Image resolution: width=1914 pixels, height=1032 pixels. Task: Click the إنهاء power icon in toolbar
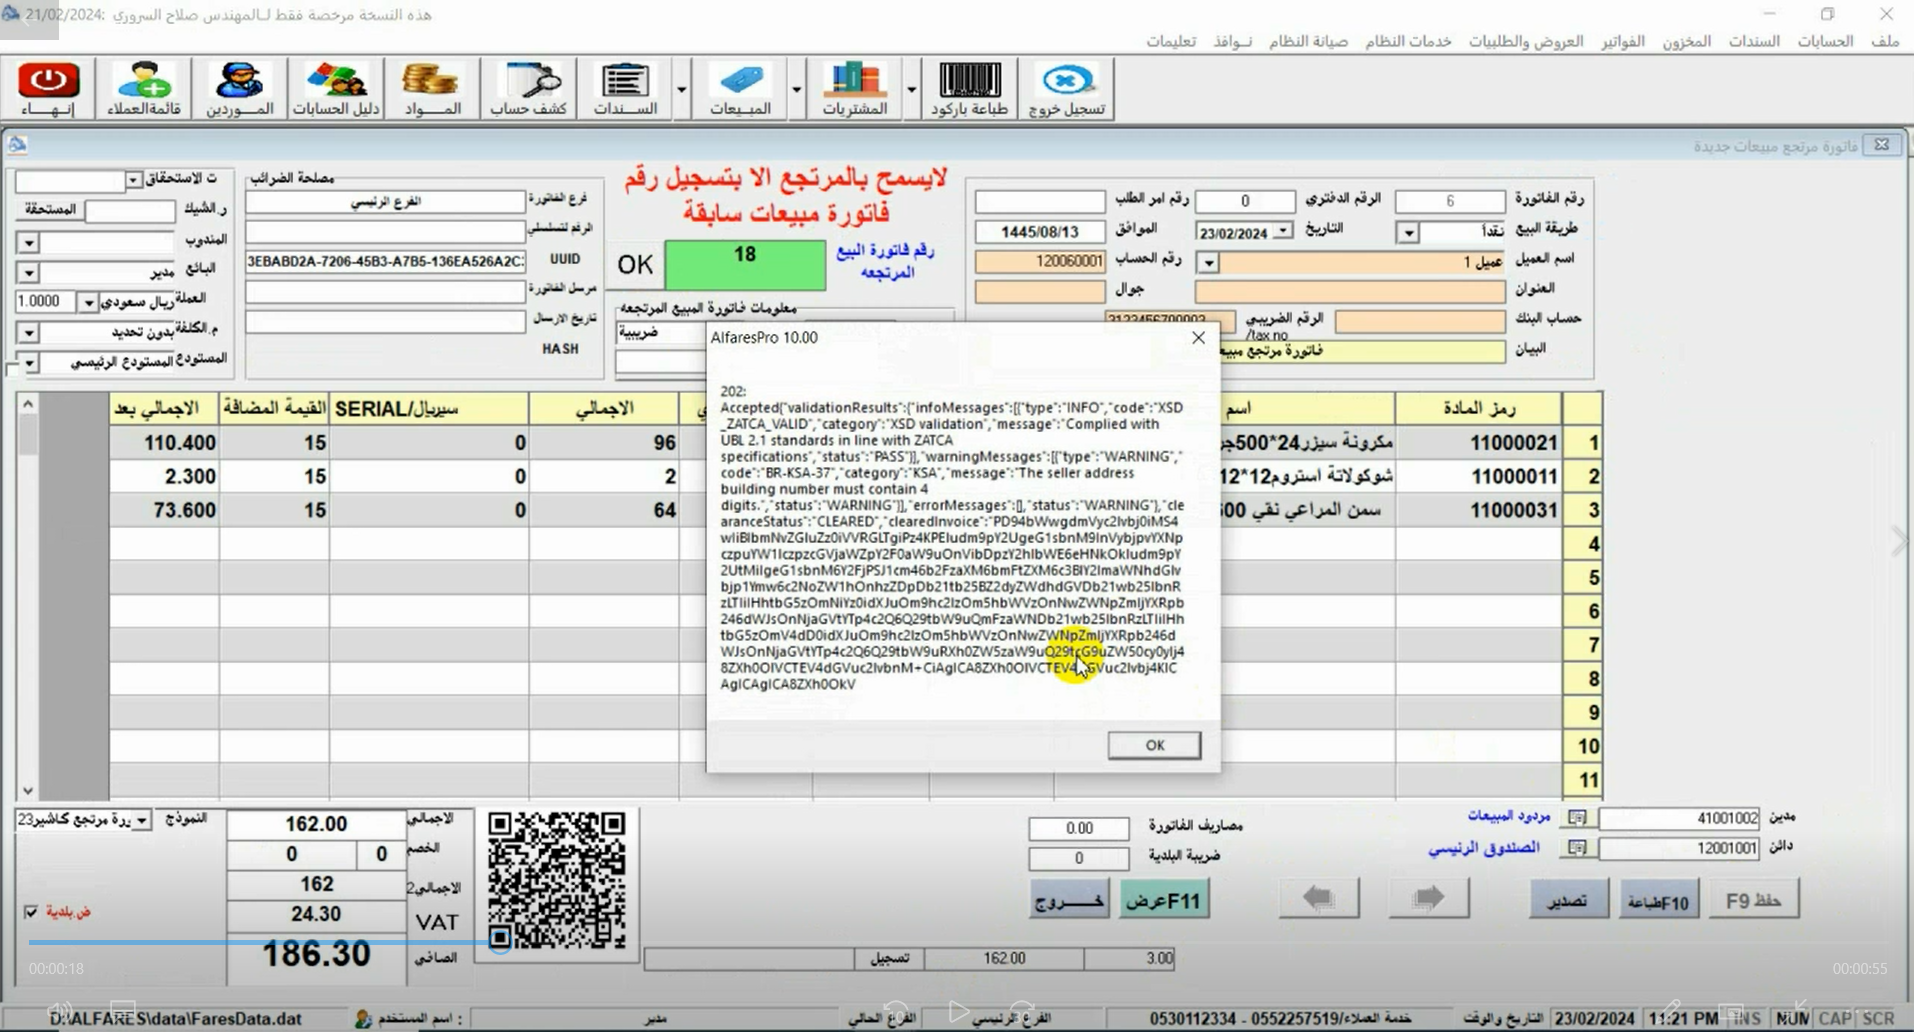coord(49,89)
